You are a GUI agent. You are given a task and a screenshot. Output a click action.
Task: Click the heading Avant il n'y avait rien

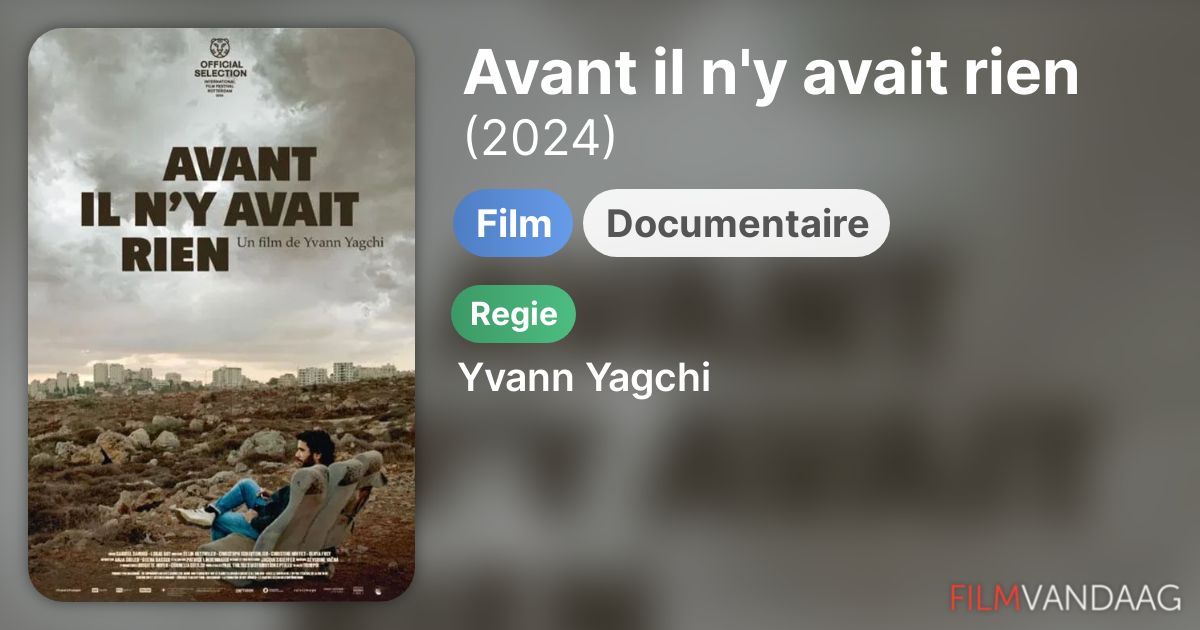pyautogui.click(x=771, y=72)
